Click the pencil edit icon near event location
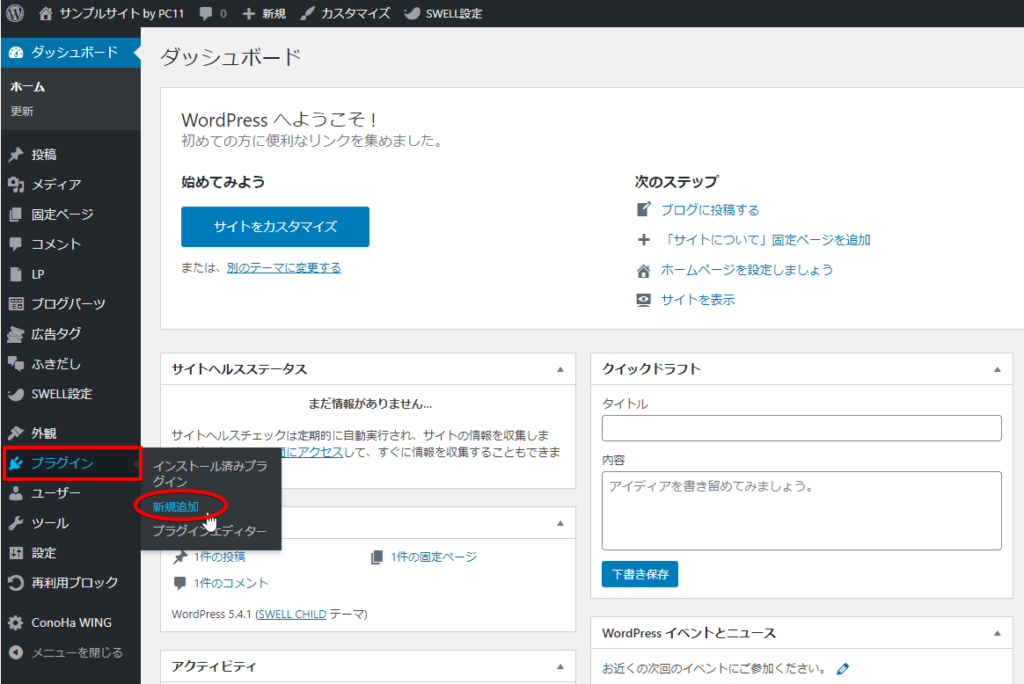 [843, 668]
